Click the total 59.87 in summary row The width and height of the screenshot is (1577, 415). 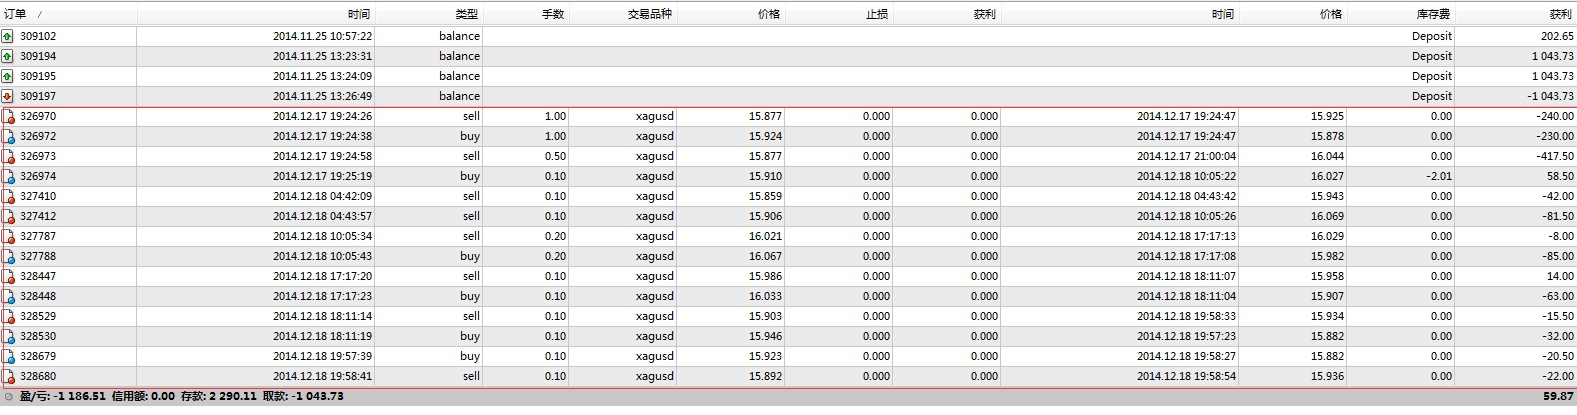pos(1558,397)
